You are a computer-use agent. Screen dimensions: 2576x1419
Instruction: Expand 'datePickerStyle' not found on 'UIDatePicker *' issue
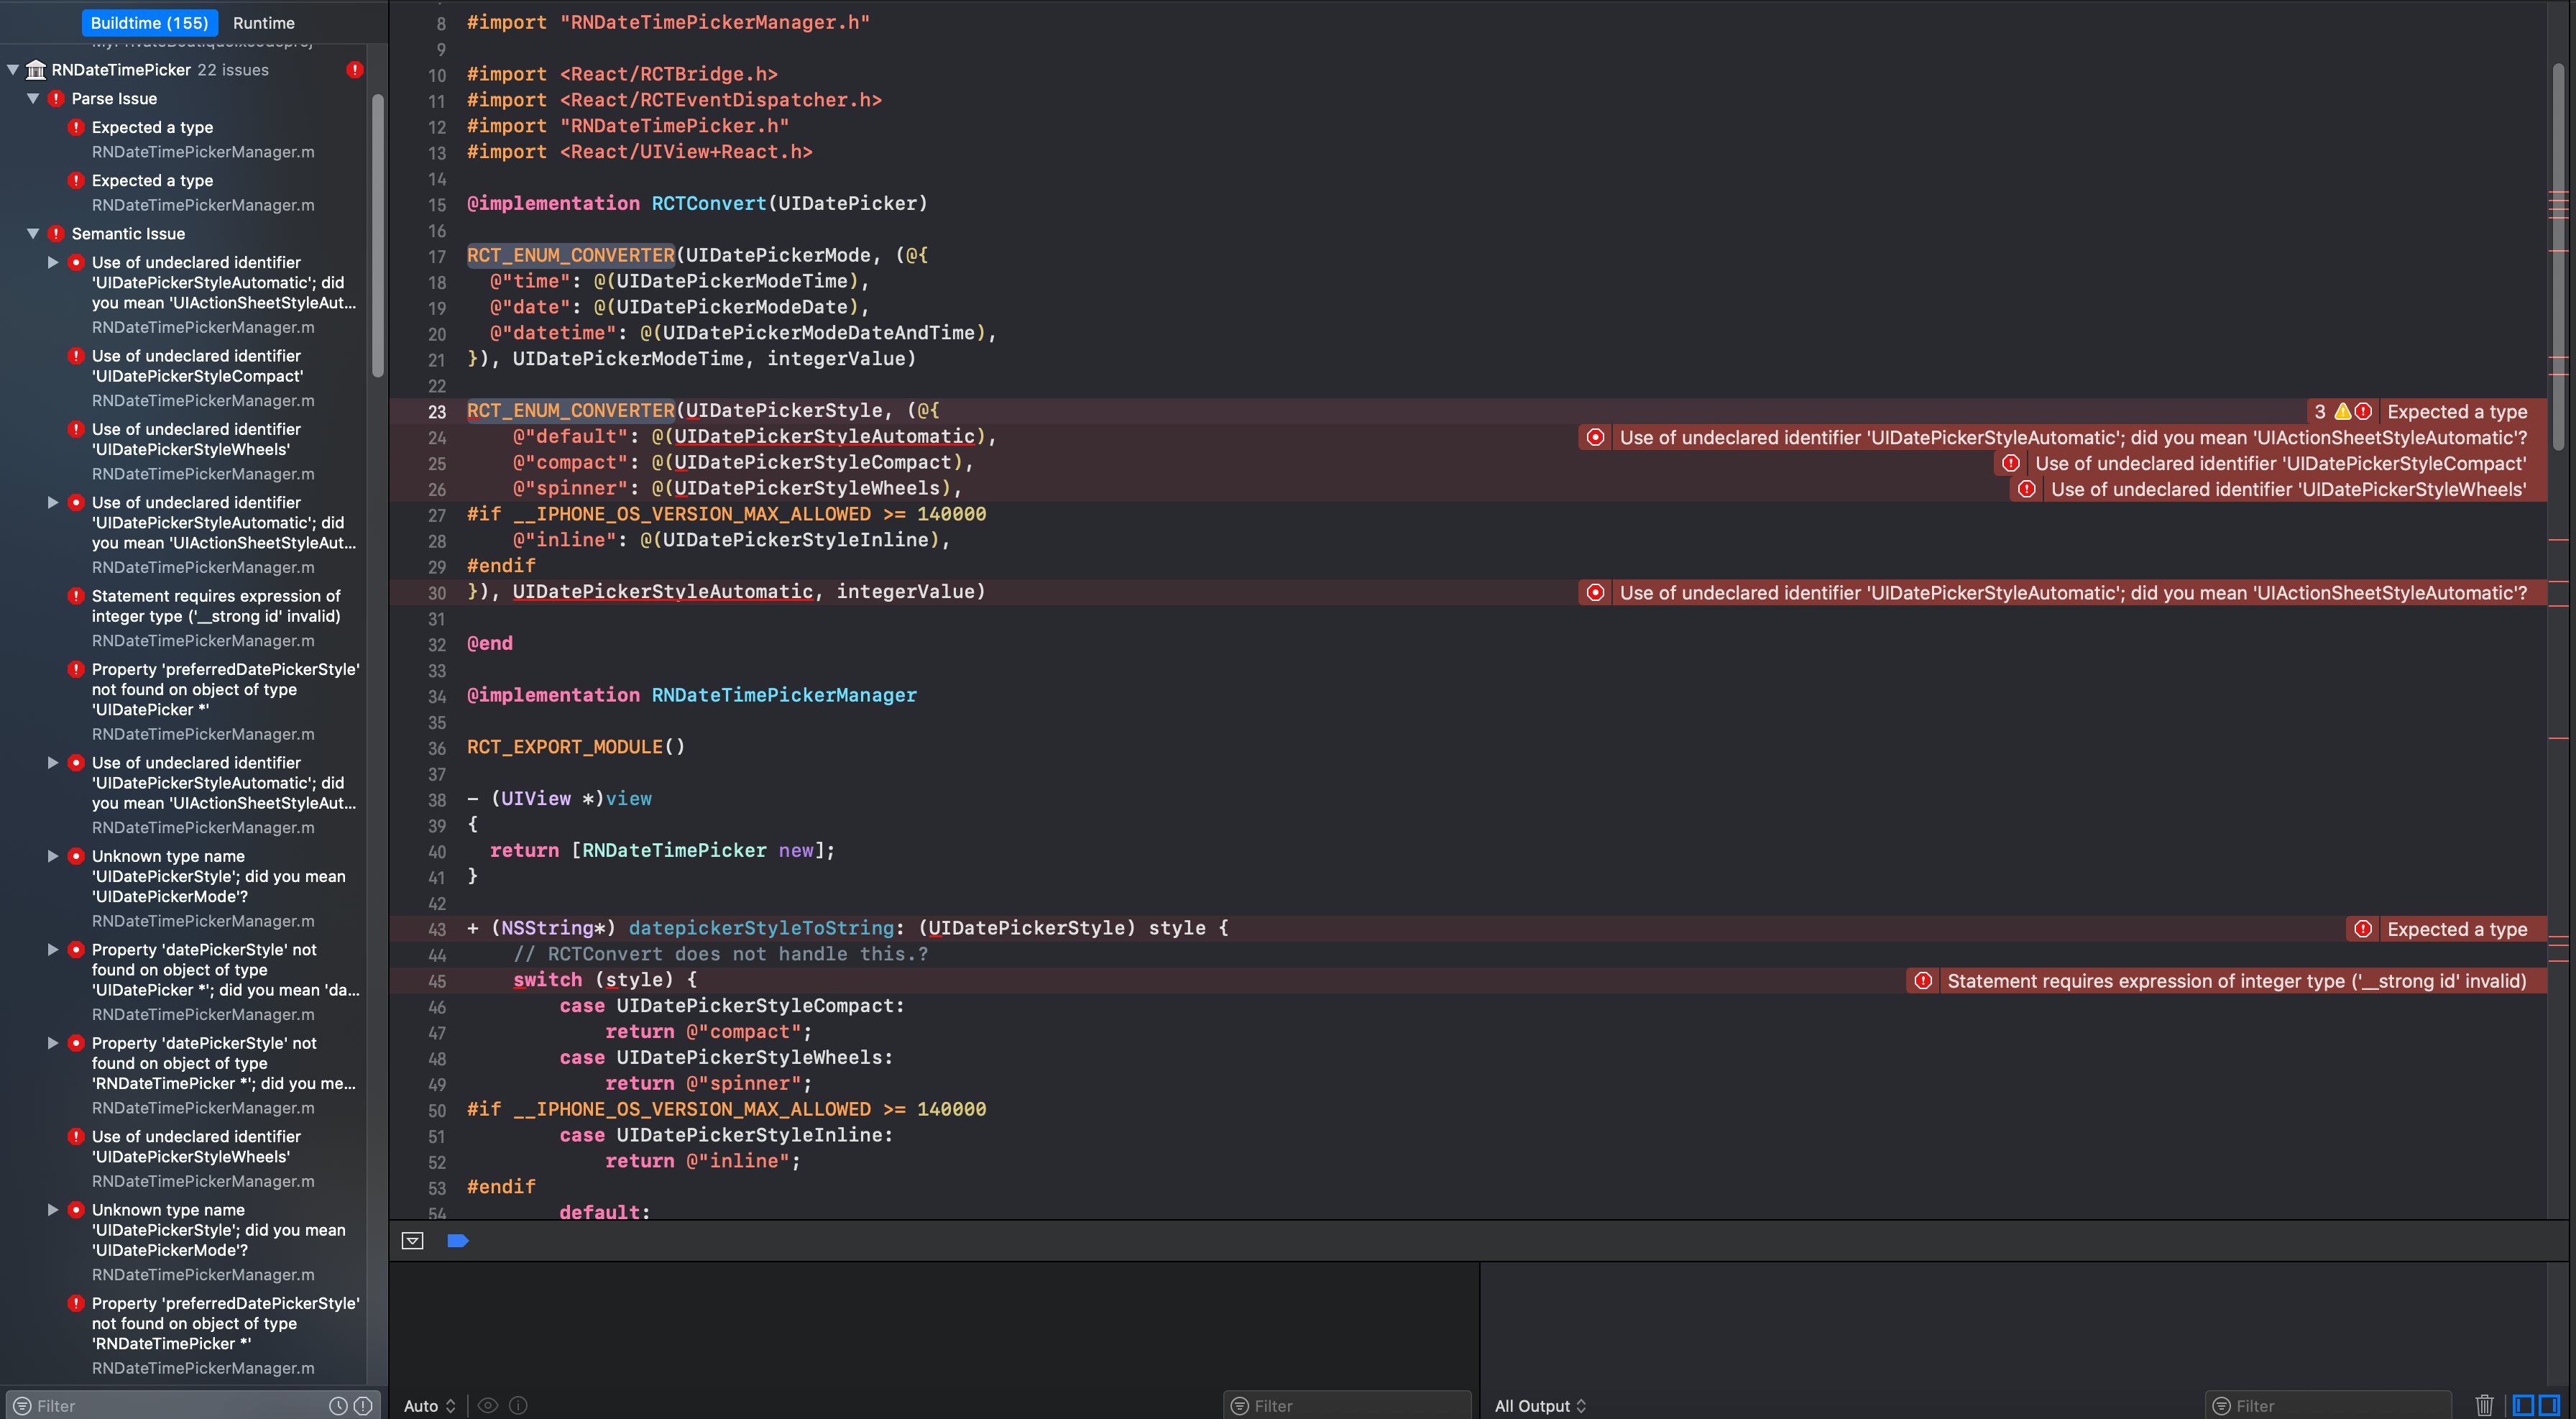[53, 950]
